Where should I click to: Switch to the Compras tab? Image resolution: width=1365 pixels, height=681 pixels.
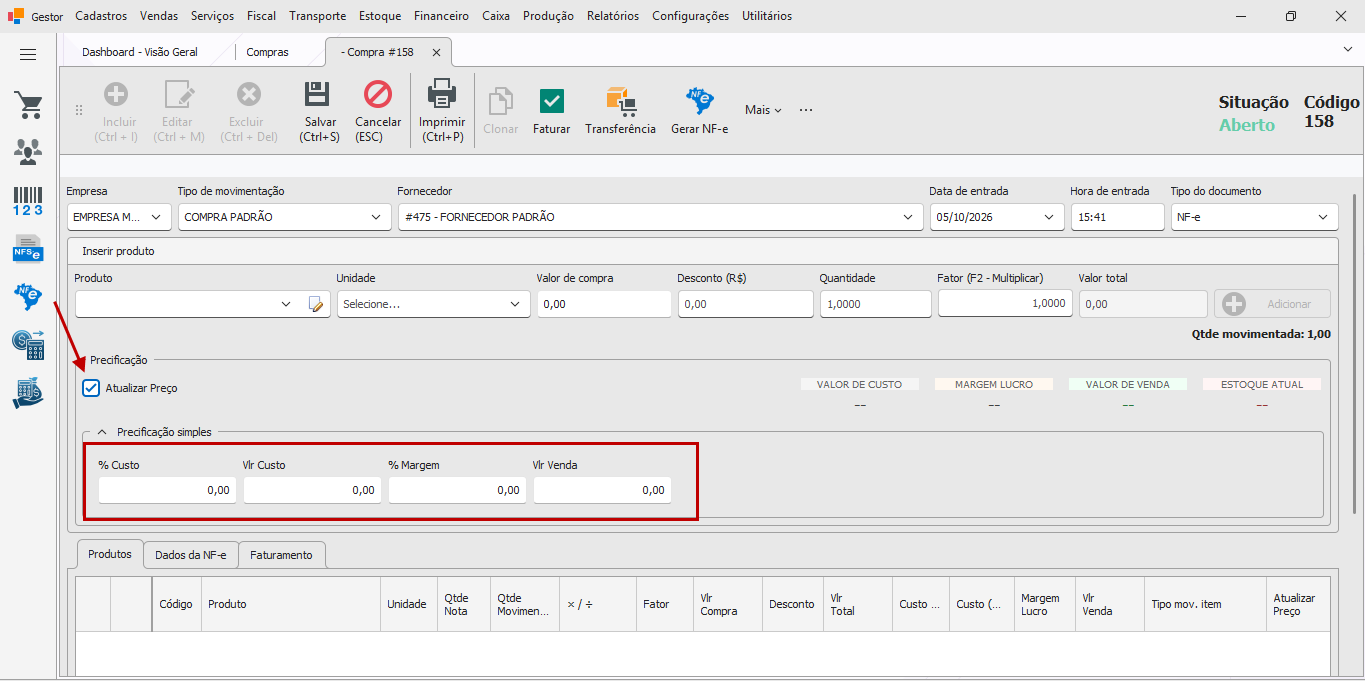pyautogui.click(x=267, y=52)
